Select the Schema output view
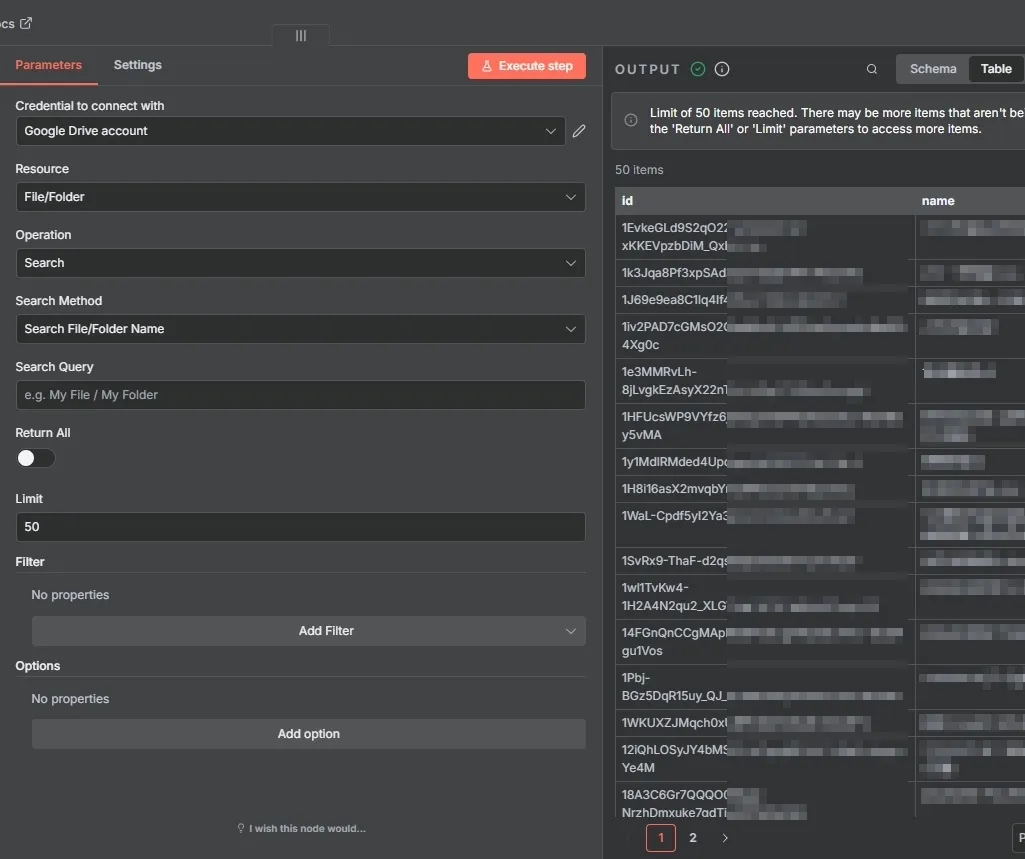This screenshot has height=859, width=1025. [933, 69]
